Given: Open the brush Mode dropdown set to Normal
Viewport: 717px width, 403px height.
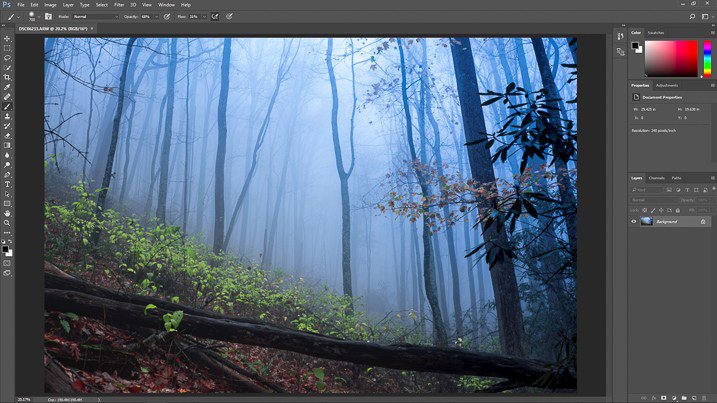Looking at the screenshot, I should coord(95,16).
